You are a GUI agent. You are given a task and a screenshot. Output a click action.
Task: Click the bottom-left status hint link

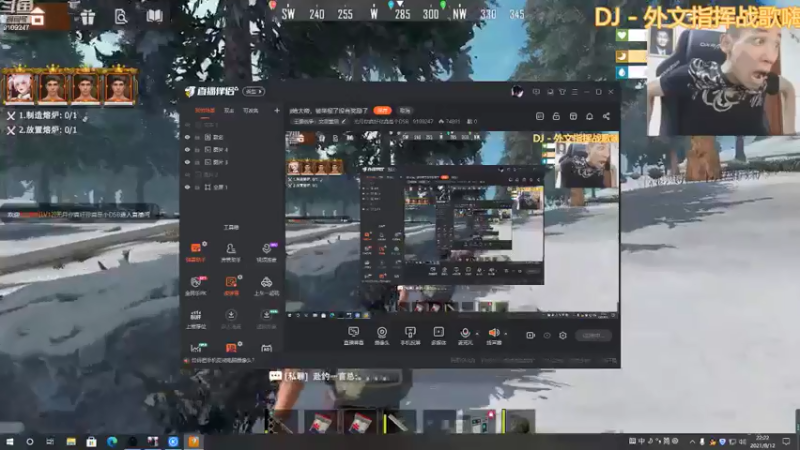coord(219,360)
